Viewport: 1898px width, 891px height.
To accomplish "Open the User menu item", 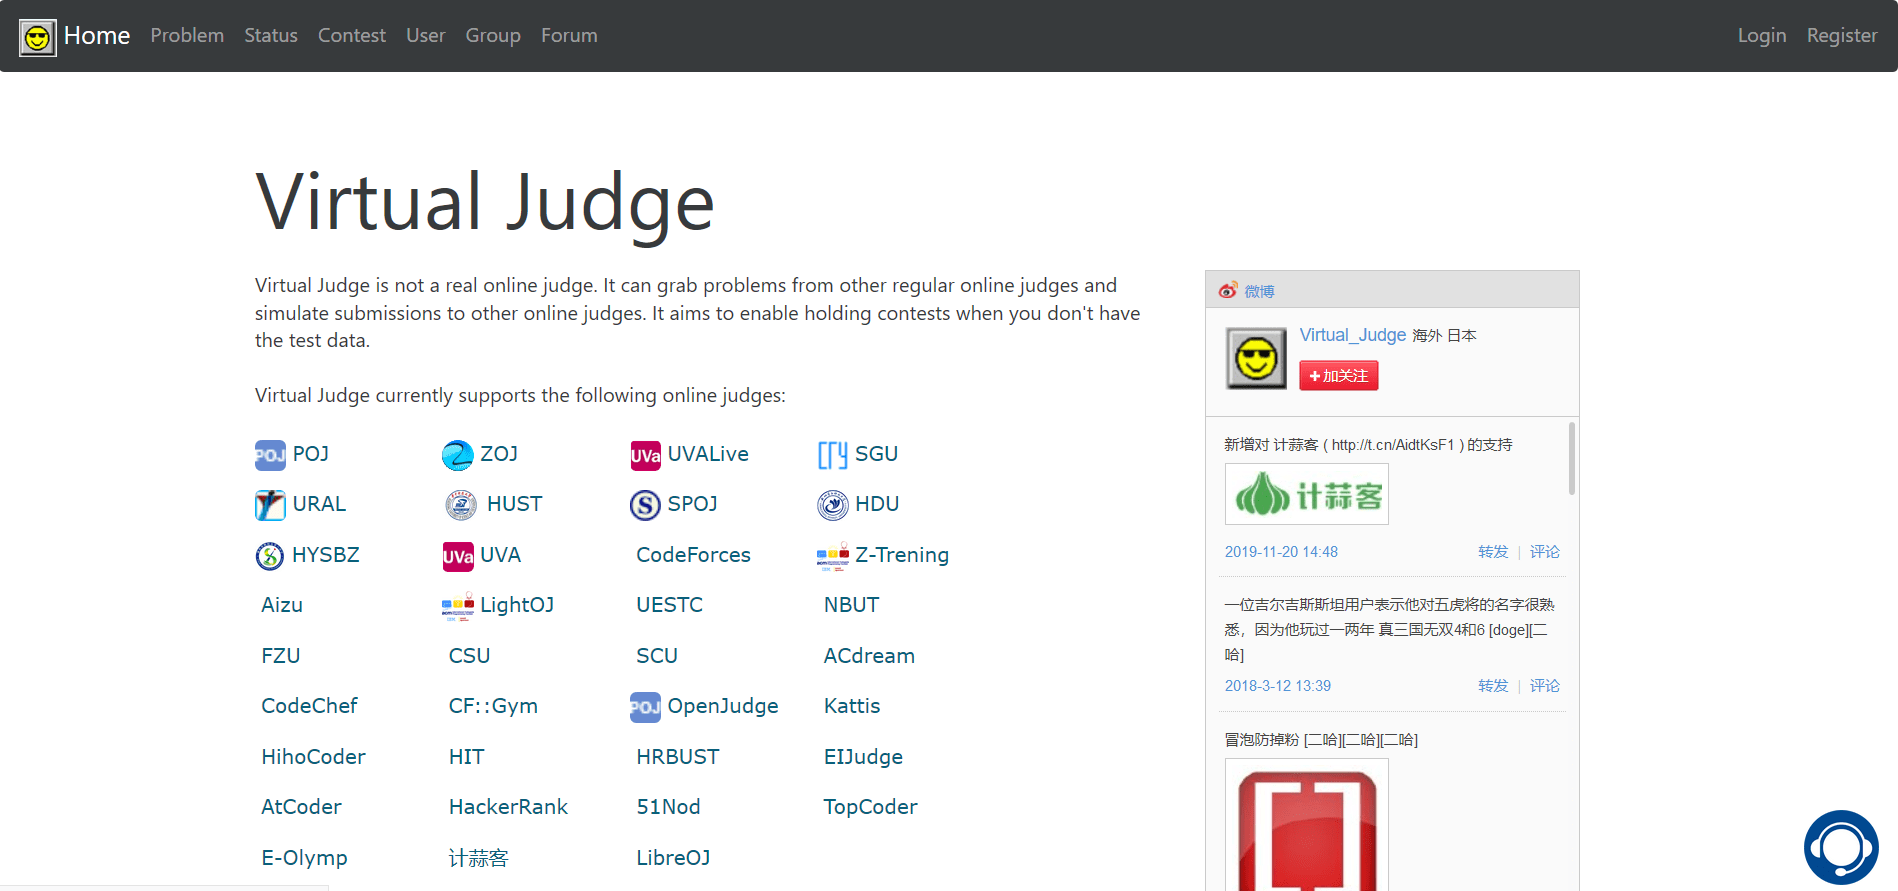I will tap(425, 35).
